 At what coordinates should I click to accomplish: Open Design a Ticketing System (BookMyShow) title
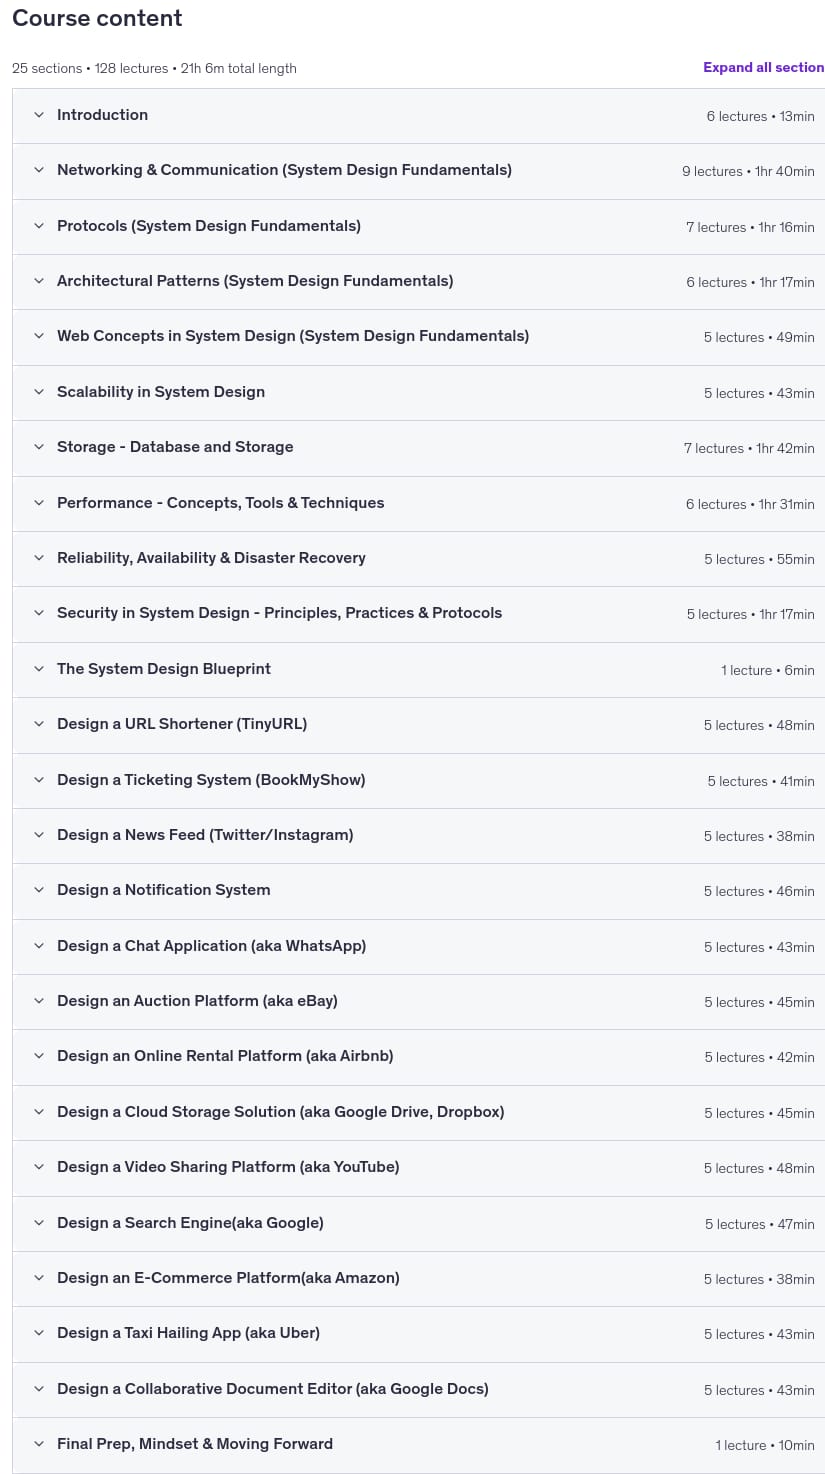pyautogui.click(x=211, y=780)
